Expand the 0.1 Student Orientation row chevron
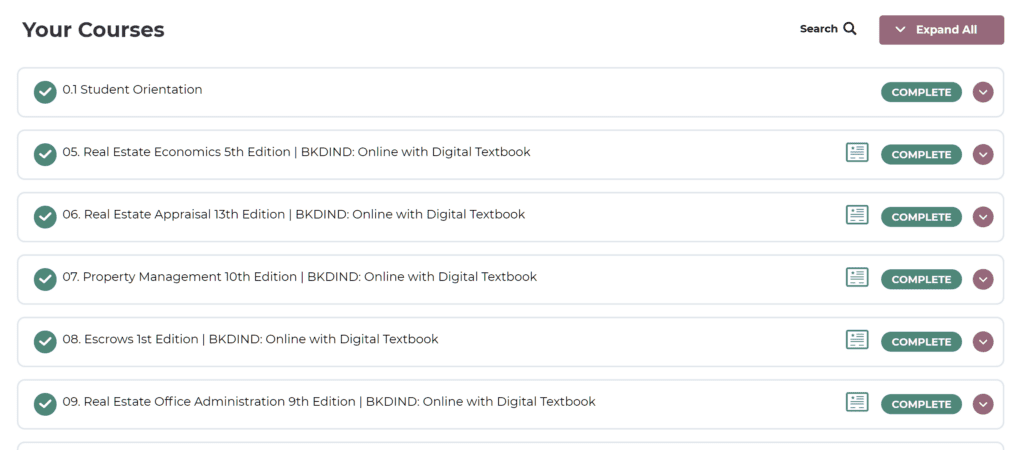 tap(983, 92)
